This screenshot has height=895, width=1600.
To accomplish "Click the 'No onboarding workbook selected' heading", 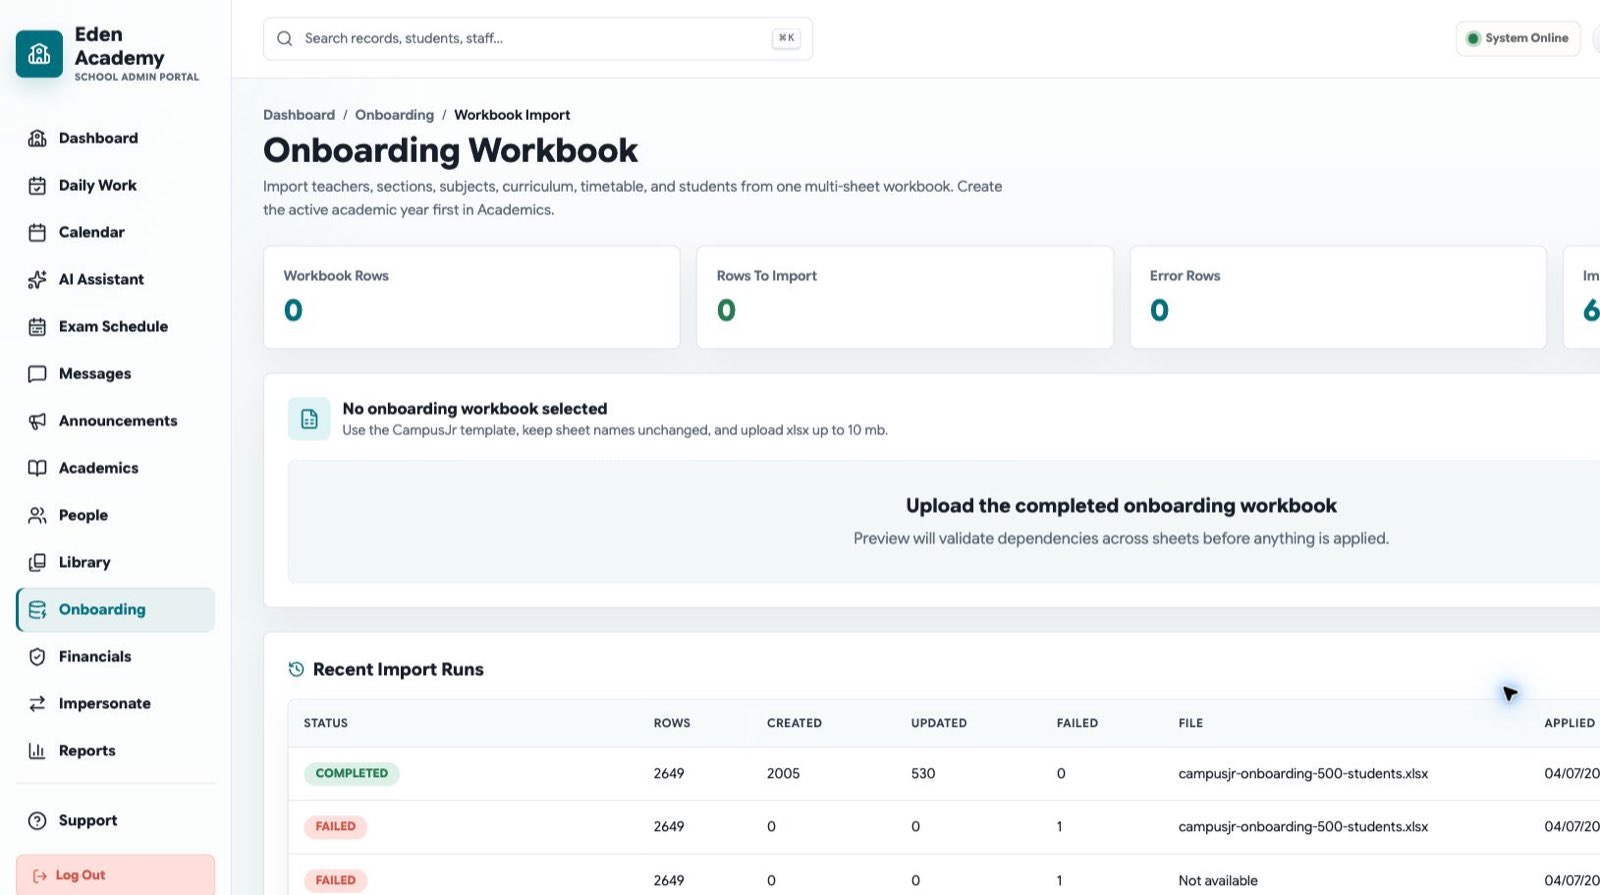I will point(475,408).
